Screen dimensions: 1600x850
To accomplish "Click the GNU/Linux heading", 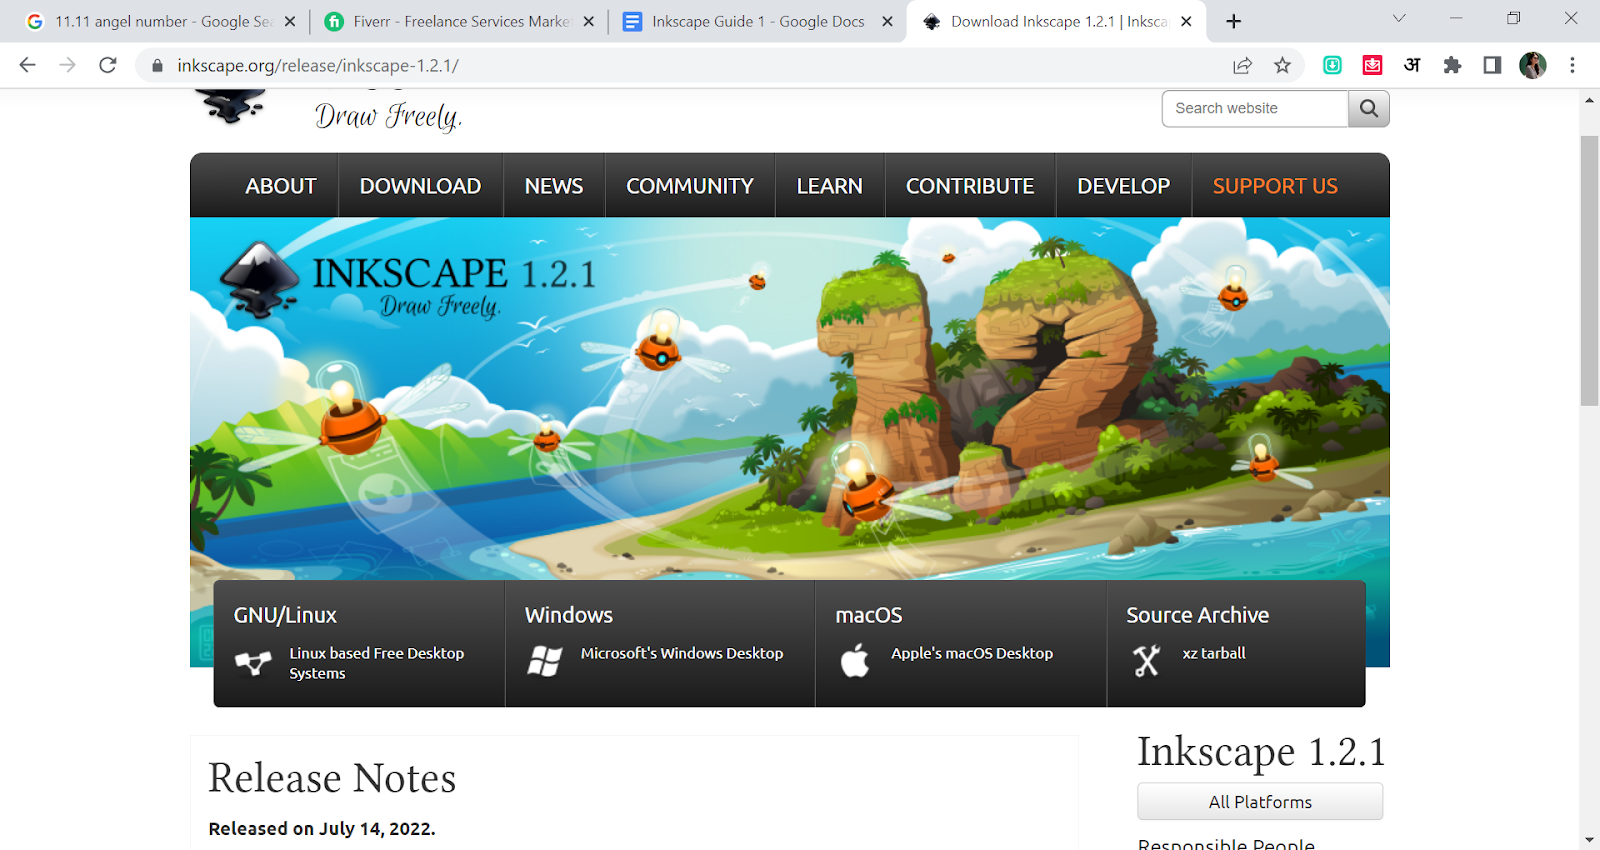I will tap(285, 615).
